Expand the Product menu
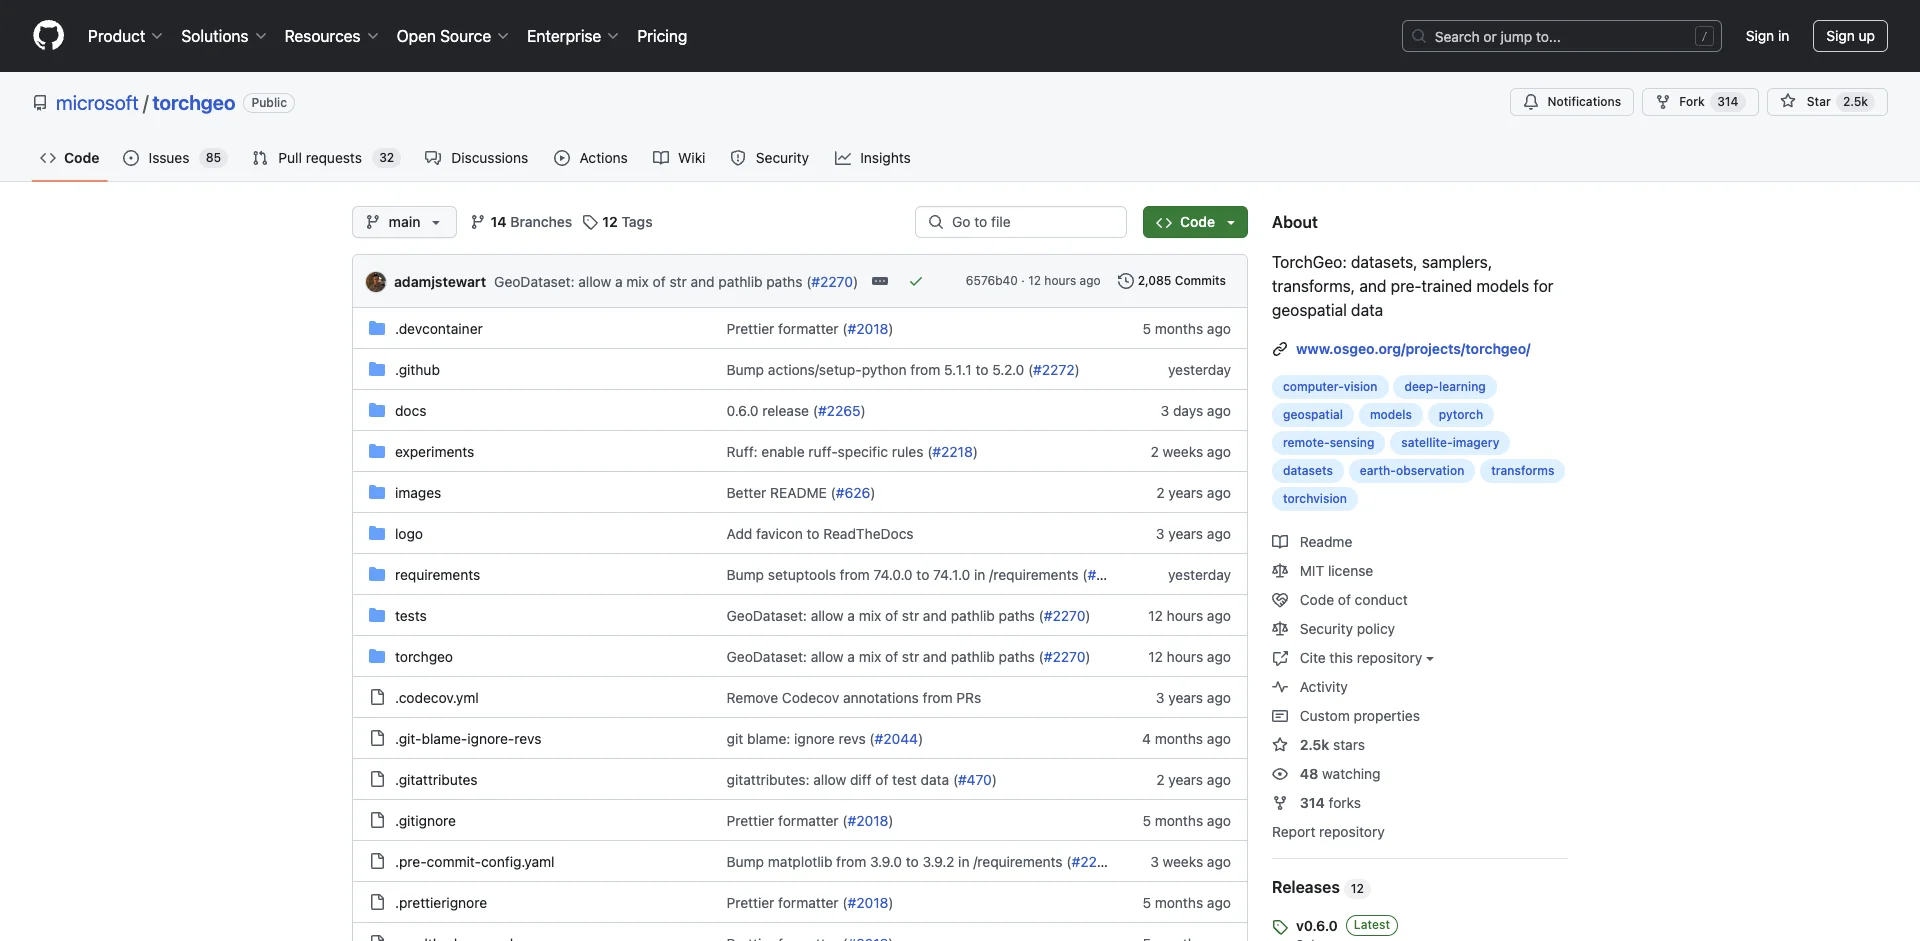The image size is (1920, 941). [x=125, y=36]
